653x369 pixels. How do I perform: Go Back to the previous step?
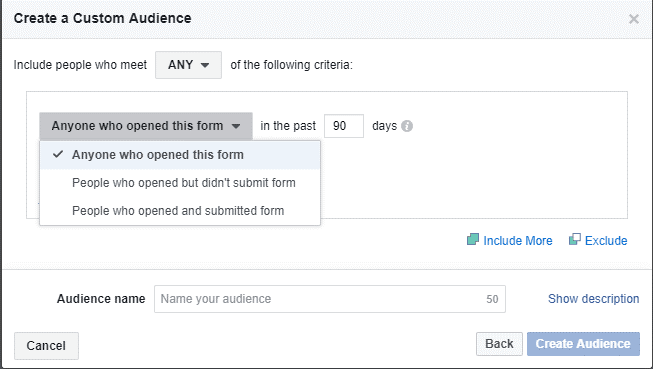point(499,344)
